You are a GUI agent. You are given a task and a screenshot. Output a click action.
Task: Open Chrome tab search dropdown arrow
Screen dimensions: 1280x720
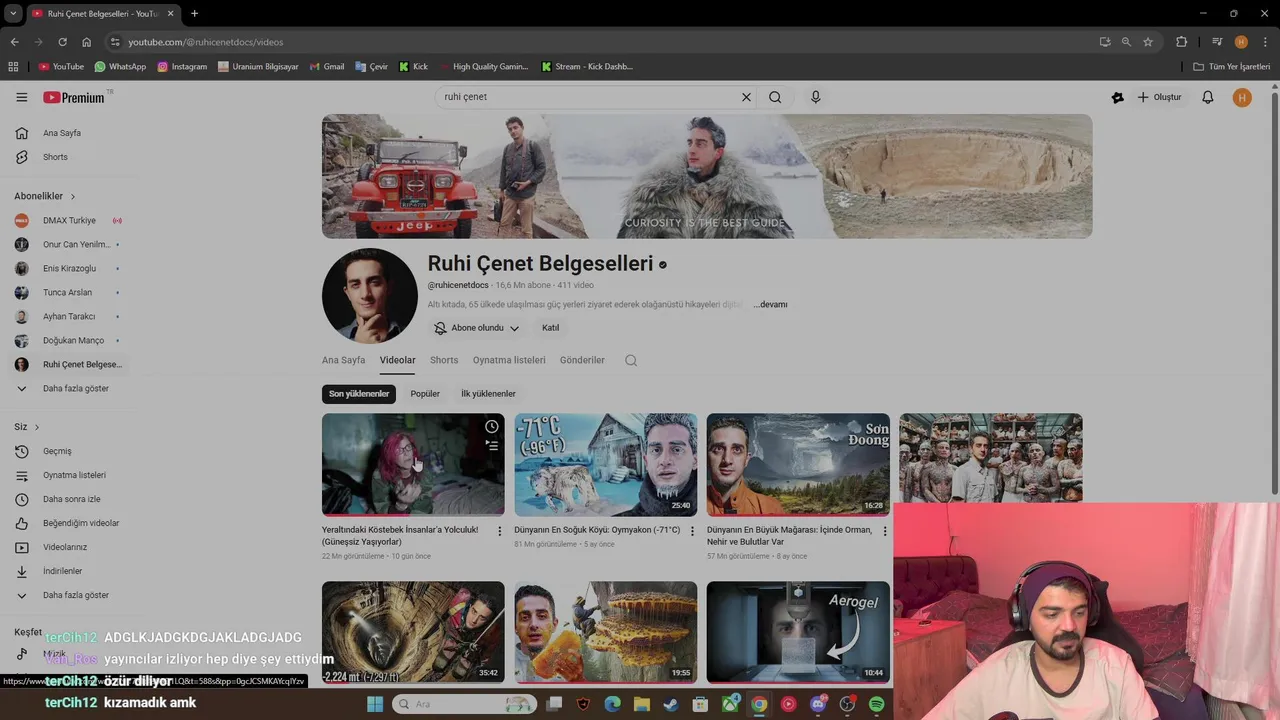coord(13,13)
